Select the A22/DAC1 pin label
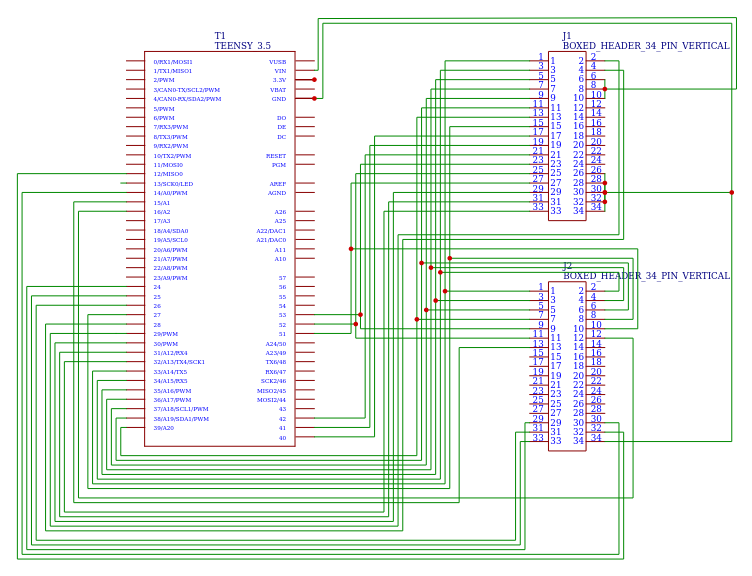Screen dimensions: 752x576 (271, 231)
